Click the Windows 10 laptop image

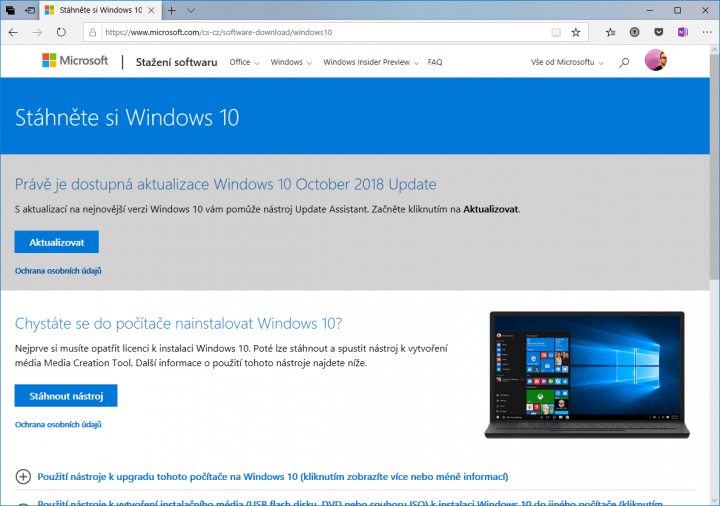coord(587,375)
